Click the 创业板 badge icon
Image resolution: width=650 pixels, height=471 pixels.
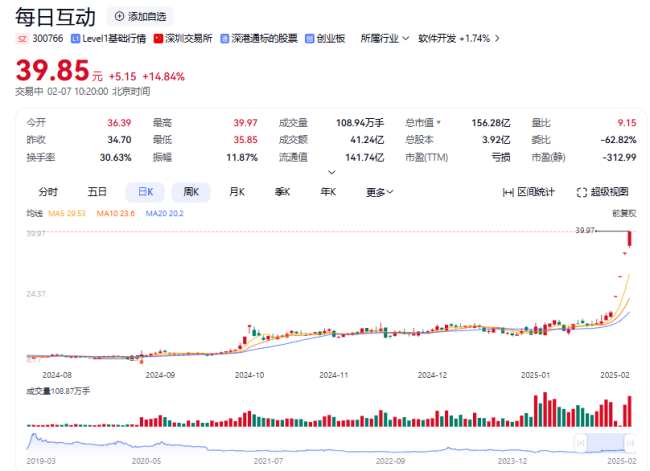point(310,39)
